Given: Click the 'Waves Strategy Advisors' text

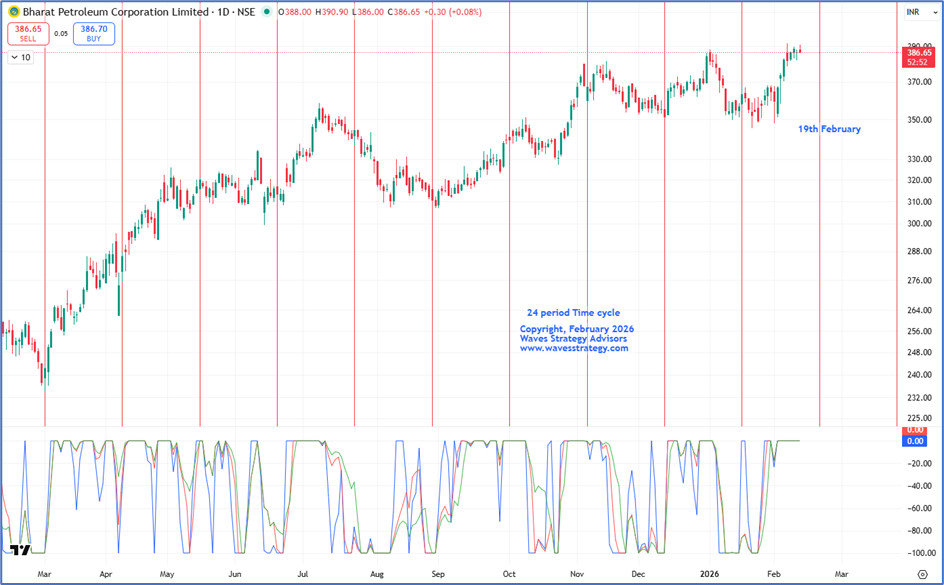Looking at the screenshot, I should click(x=573, y=338).
